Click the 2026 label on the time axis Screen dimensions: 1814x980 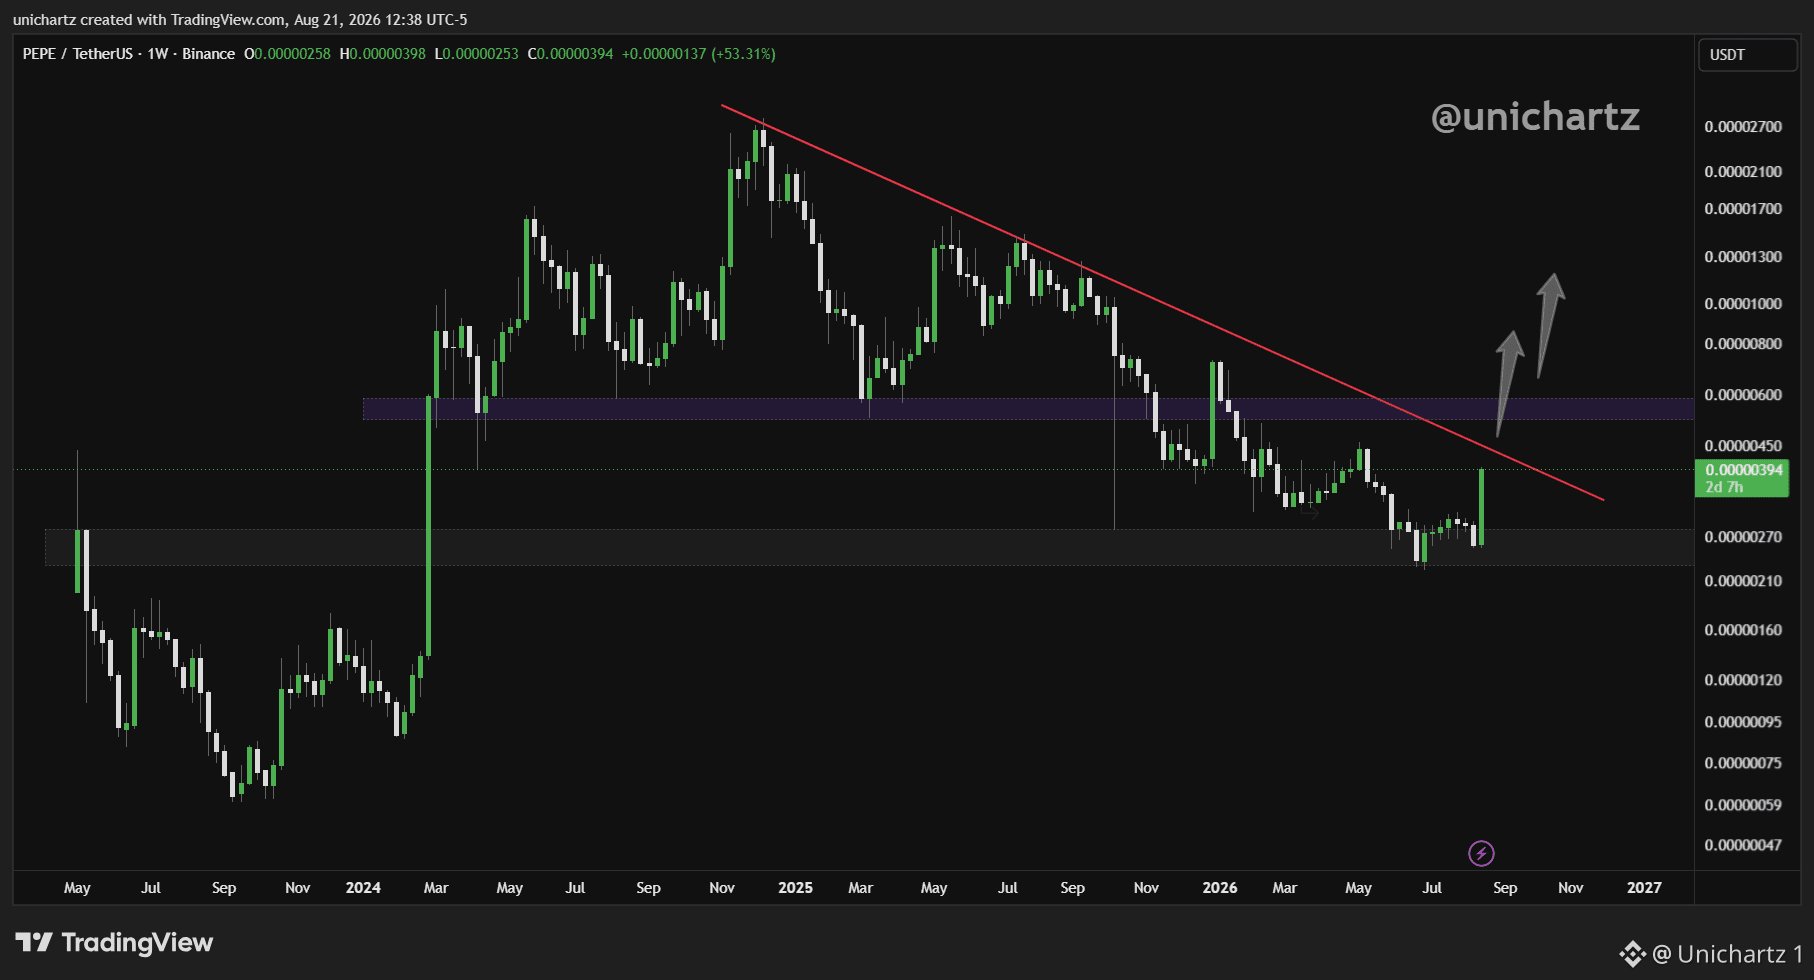pyautogui.click(x=1220, y=888)
